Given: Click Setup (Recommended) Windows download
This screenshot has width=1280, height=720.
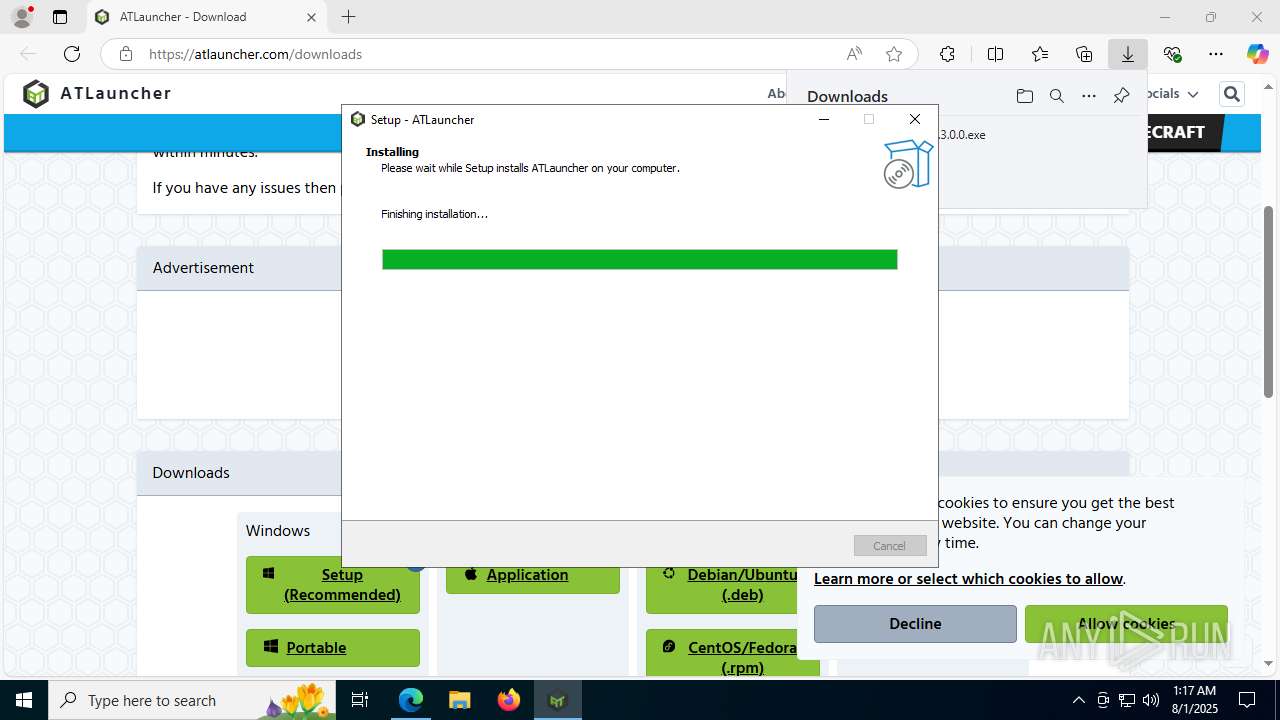Looking at the screenshot, I should [333, 585].
